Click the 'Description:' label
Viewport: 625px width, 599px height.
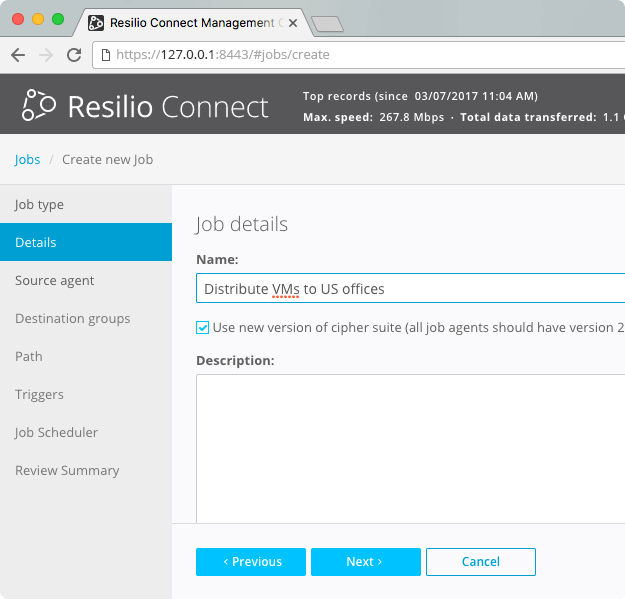[235, 360]
